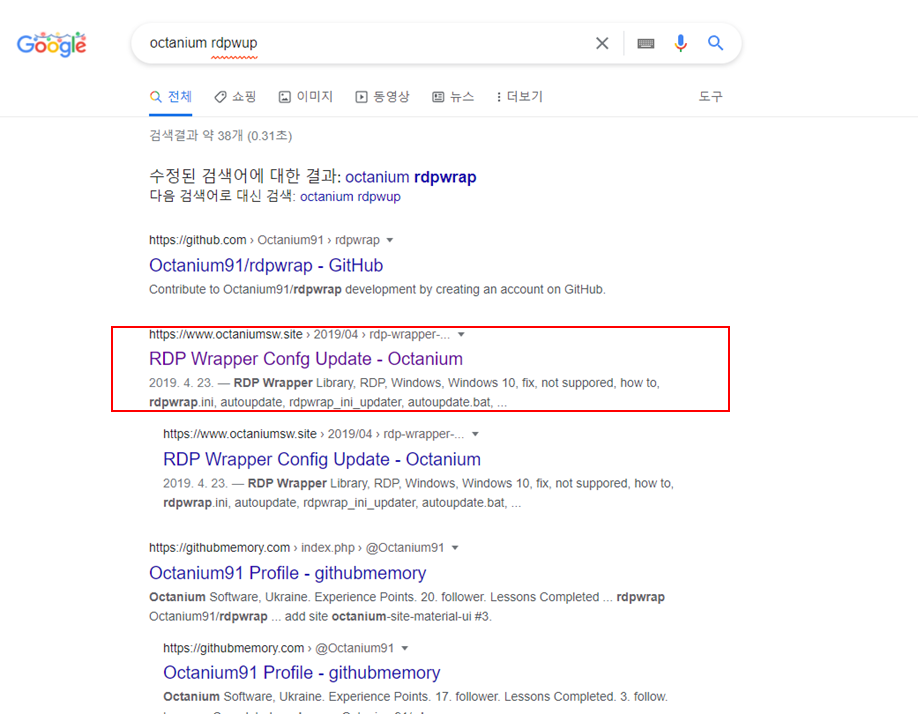
Task: Click the blue magnifier search button
Action: 715,43
